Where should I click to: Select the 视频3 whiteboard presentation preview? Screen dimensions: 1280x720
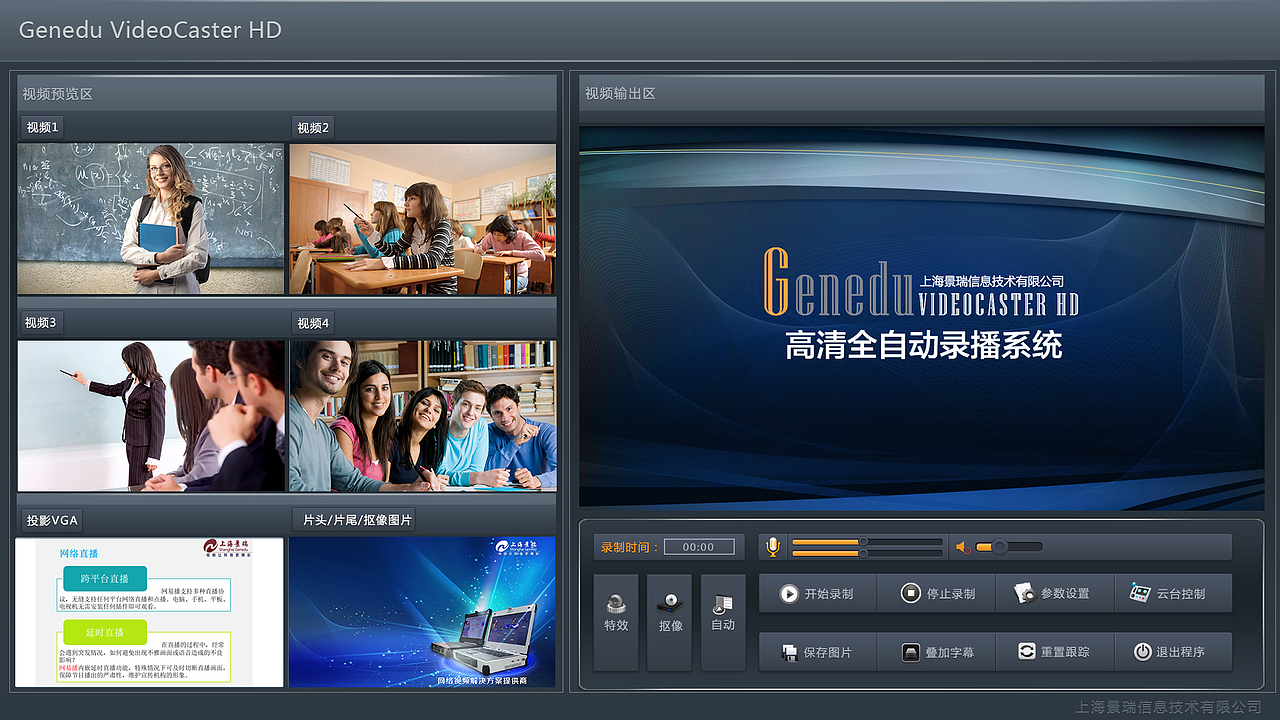point(151,416)
